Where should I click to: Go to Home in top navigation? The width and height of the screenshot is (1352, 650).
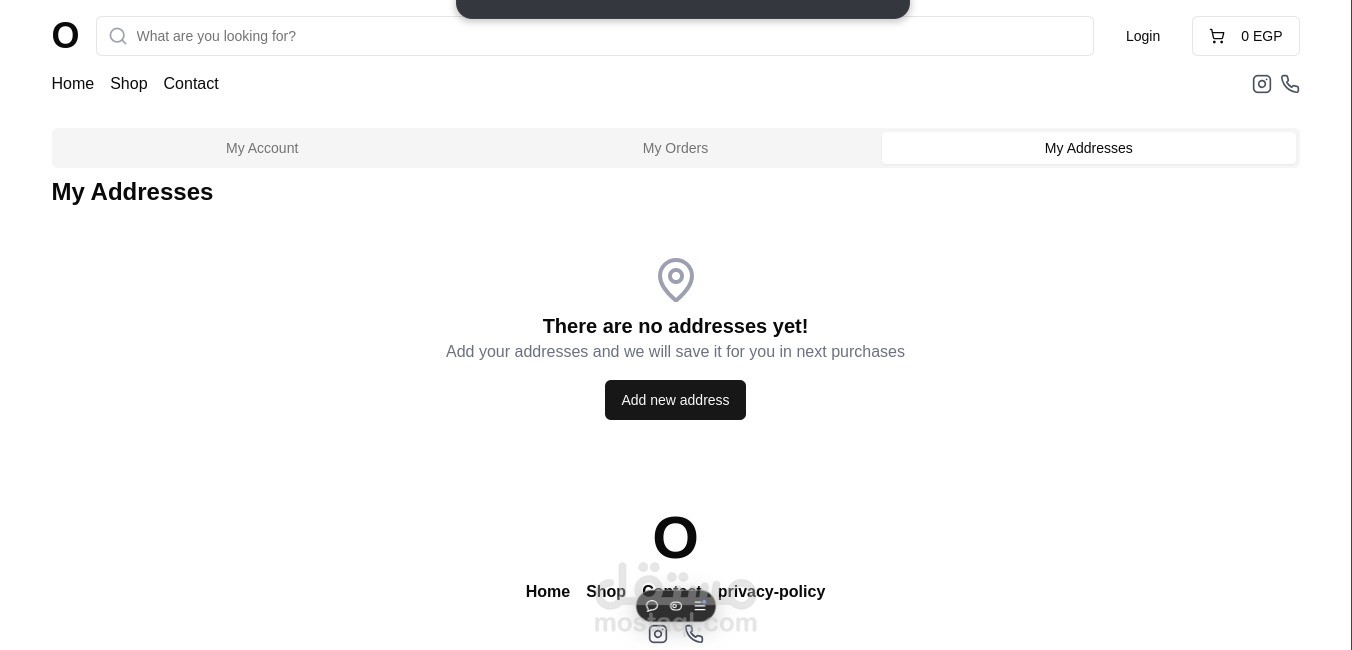tap(73, 84)
